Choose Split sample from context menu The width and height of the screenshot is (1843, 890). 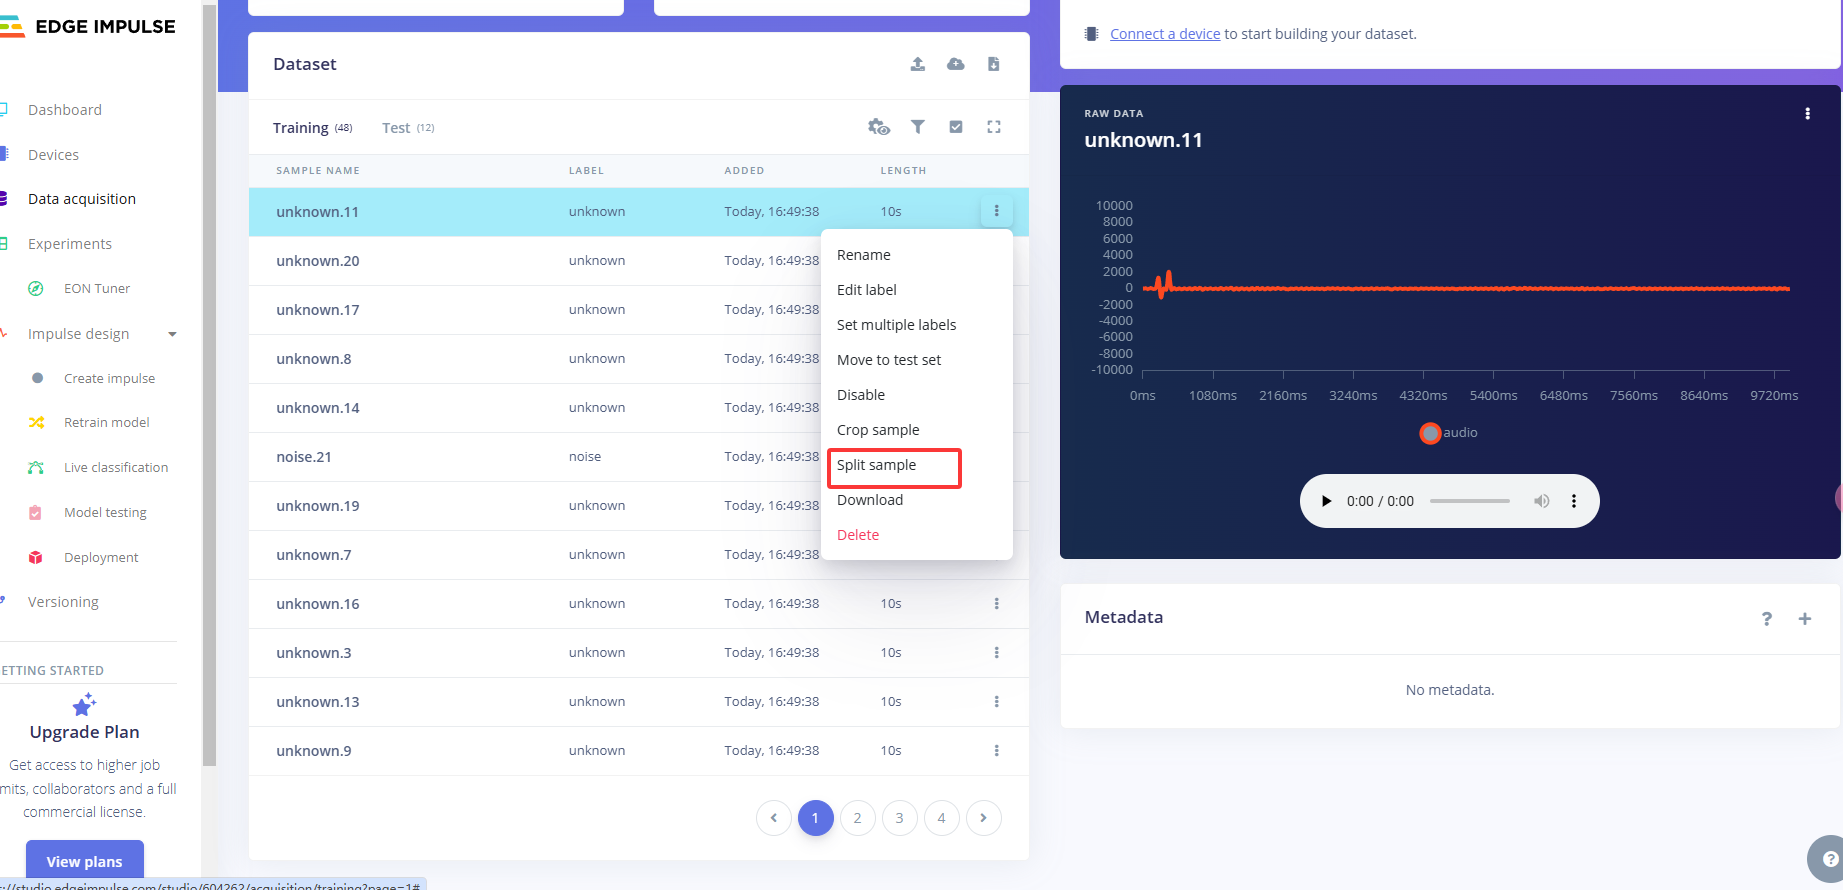click(x=876, y=465)
